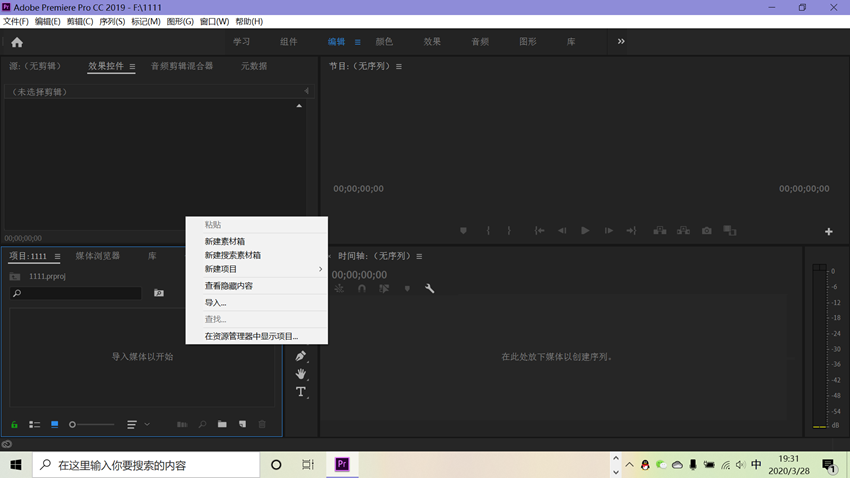Open the 效果 workspace
Viewport: 850px width, 478px height.
tap(432, 42)
